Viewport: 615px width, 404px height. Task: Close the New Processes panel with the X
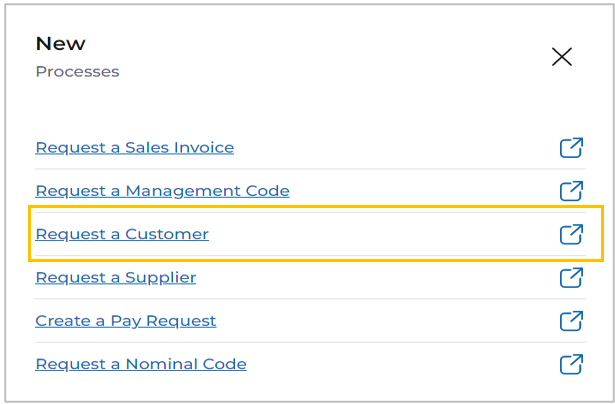tap(562, 57)
